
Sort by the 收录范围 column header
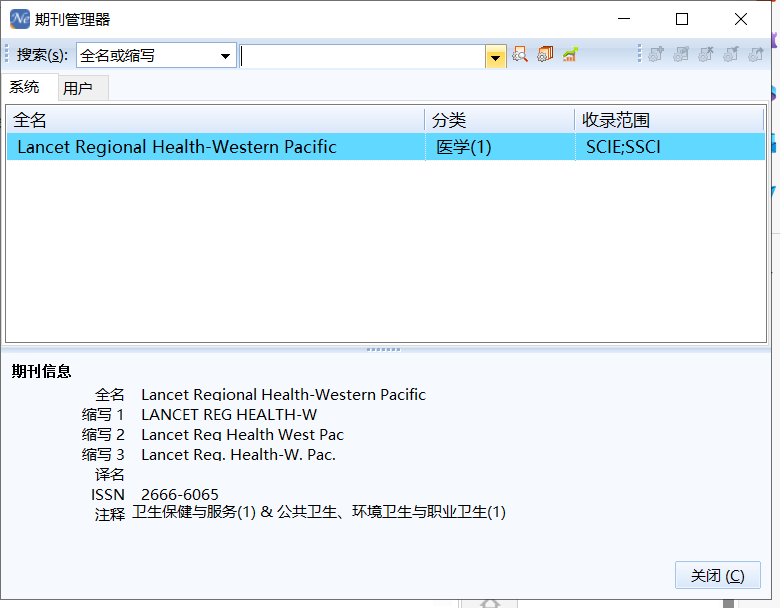tap(669, 120)
